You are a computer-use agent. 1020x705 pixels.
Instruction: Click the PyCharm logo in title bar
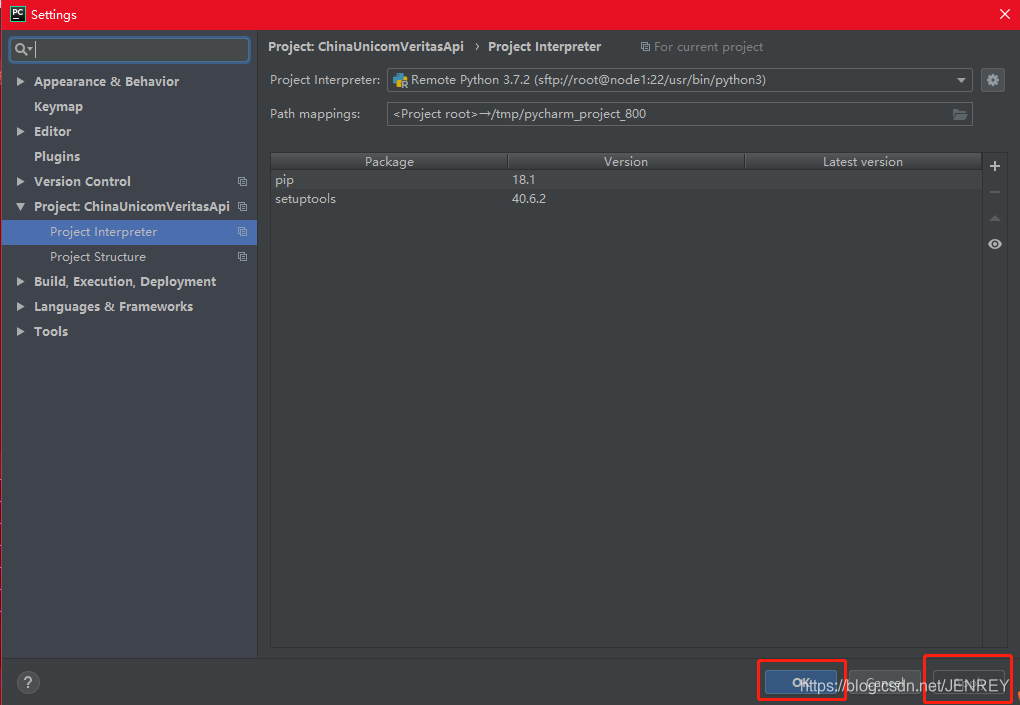(18, 14)
